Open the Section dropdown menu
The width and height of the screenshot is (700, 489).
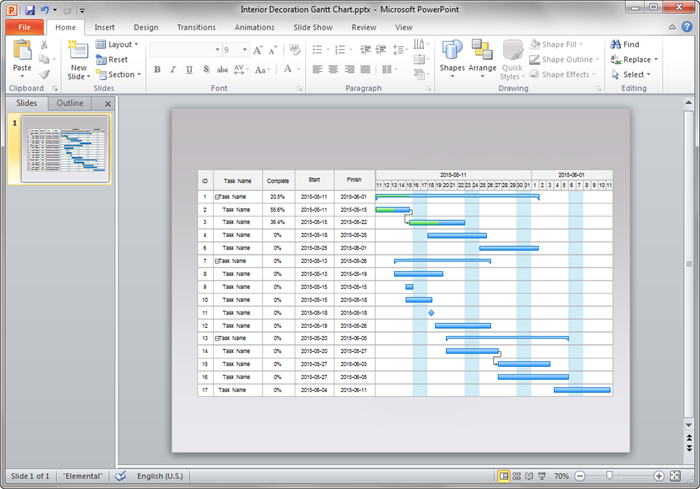tap(119, 75)
